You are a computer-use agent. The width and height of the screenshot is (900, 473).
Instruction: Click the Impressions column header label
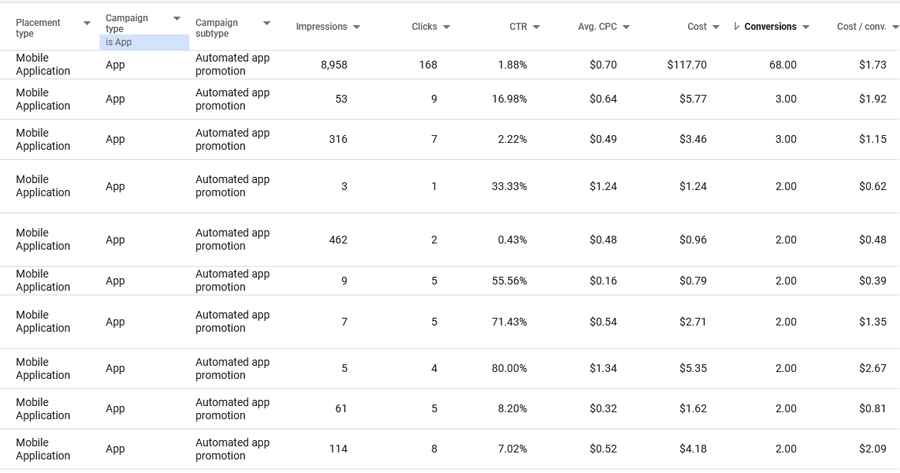[321, 27]
